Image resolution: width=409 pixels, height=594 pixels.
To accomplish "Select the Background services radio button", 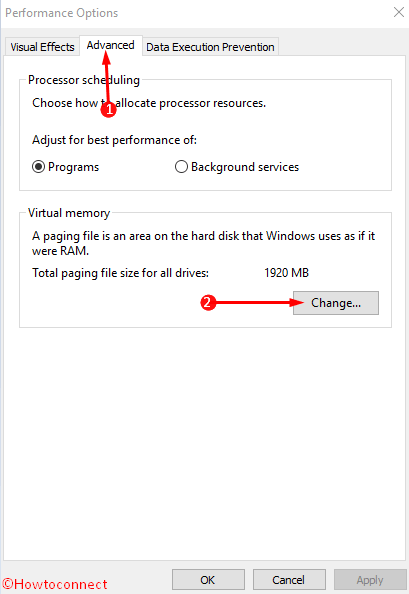I will pyautogui.click(x=181, y=167).
